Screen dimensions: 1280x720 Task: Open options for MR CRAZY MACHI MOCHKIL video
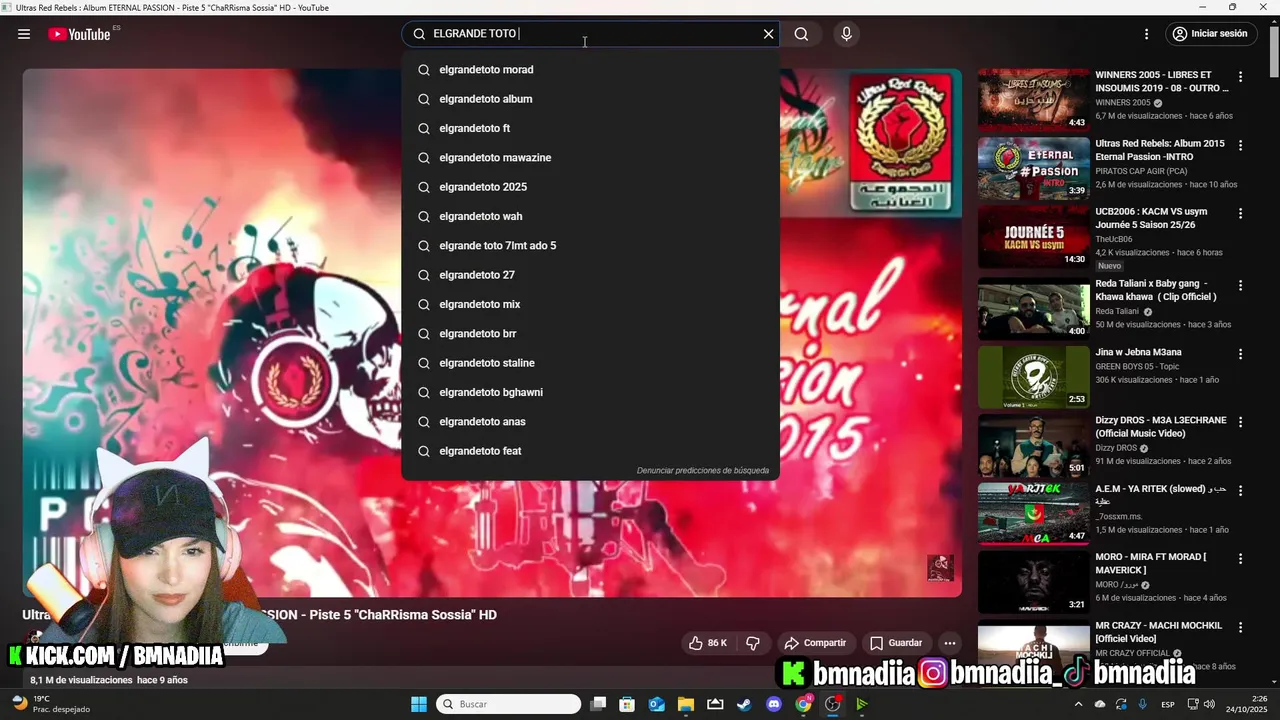click(1241, 628)
